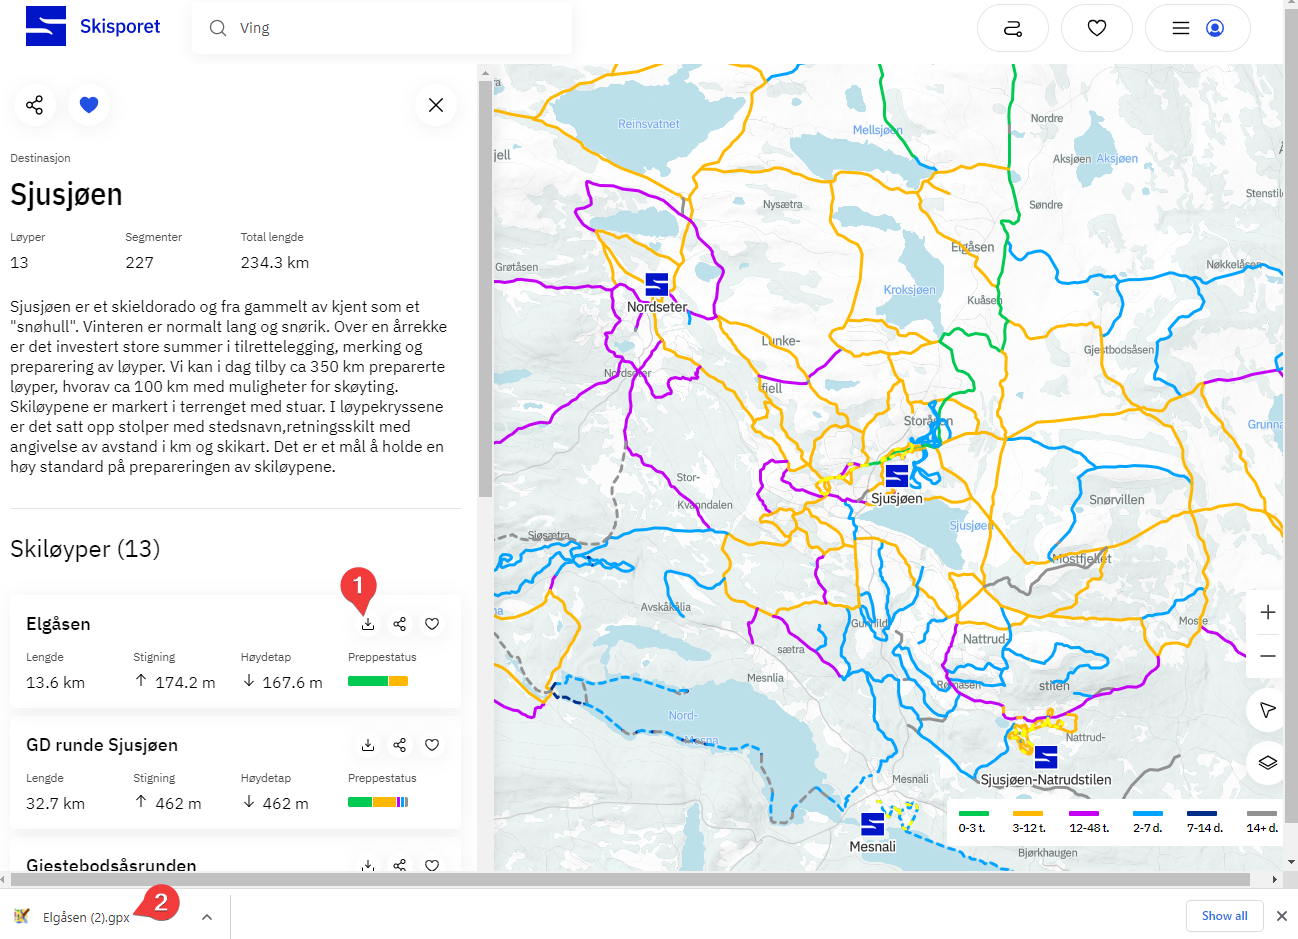Image resolution: width=1298 pixels, height=939 pixels.
Task: Open favorites heart button in header
Action: pyautogui.click(x=1097, y=28)
